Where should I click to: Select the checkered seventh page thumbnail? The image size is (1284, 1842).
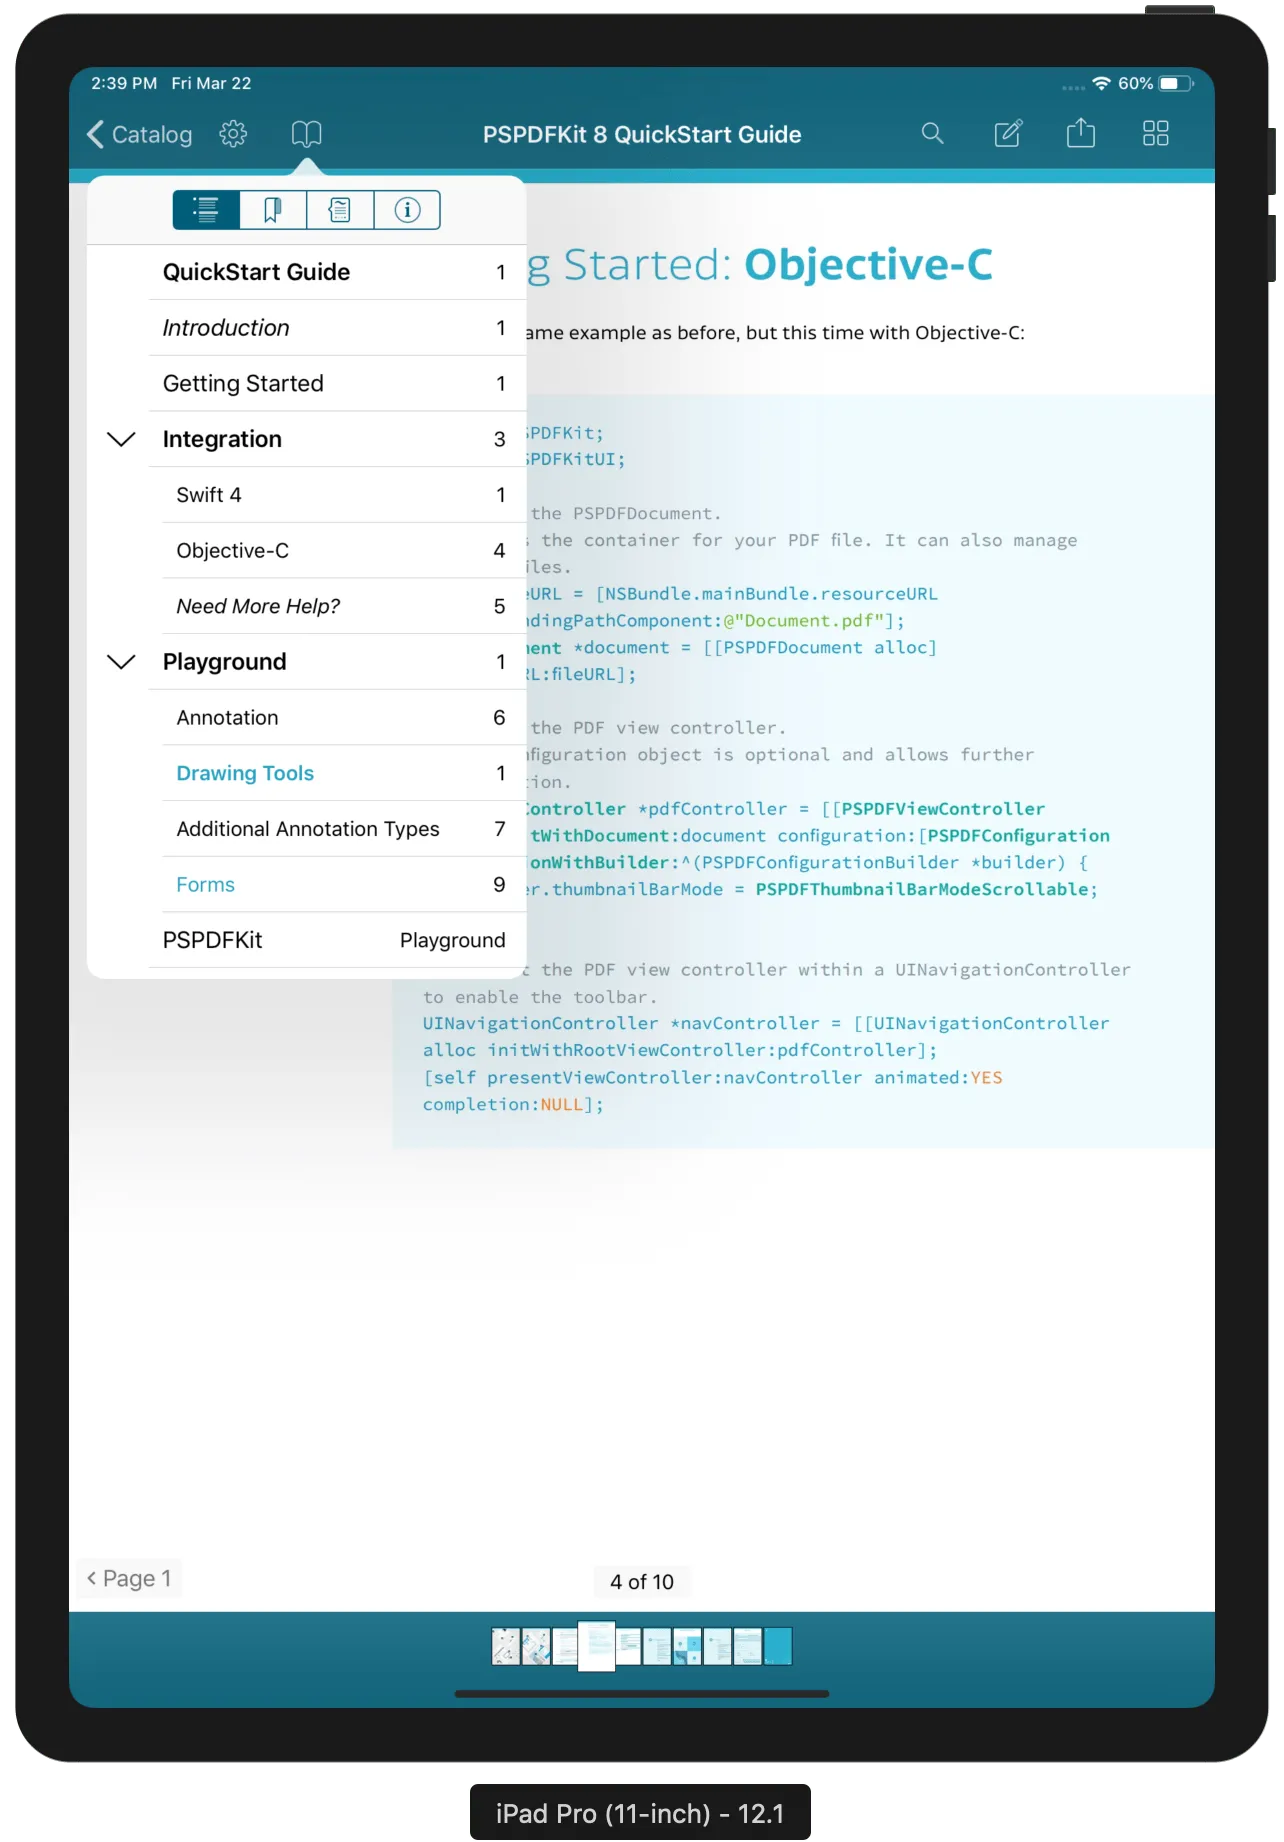click(687, 1646)
